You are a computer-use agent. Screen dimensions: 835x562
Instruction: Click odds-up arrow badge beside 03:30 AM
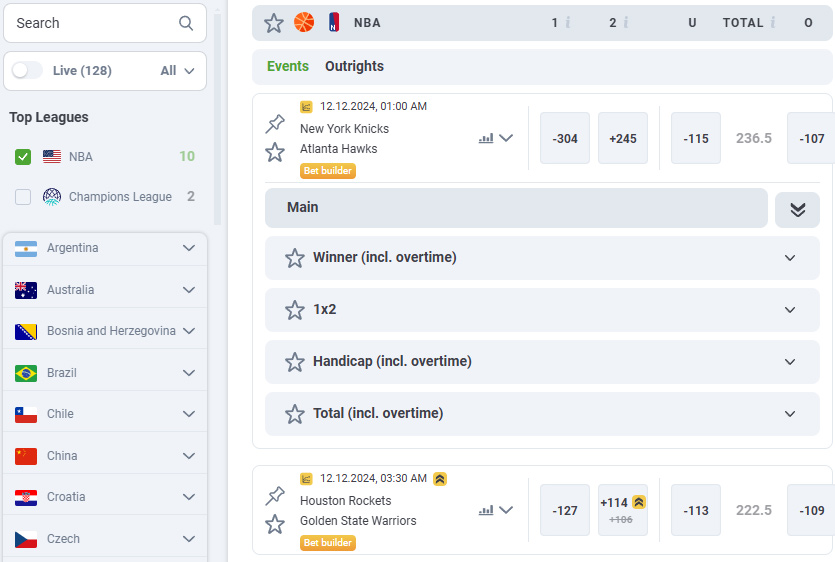click(440, 479)
